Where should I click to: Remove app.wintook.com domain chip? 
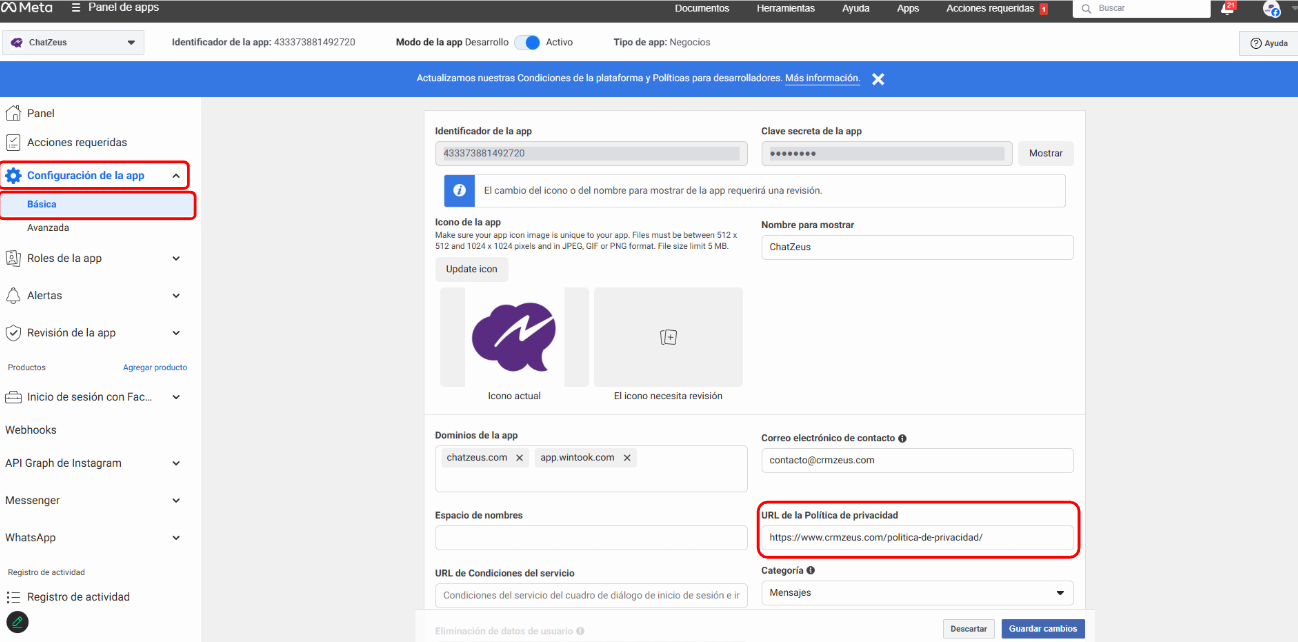(x=627, y=458)
